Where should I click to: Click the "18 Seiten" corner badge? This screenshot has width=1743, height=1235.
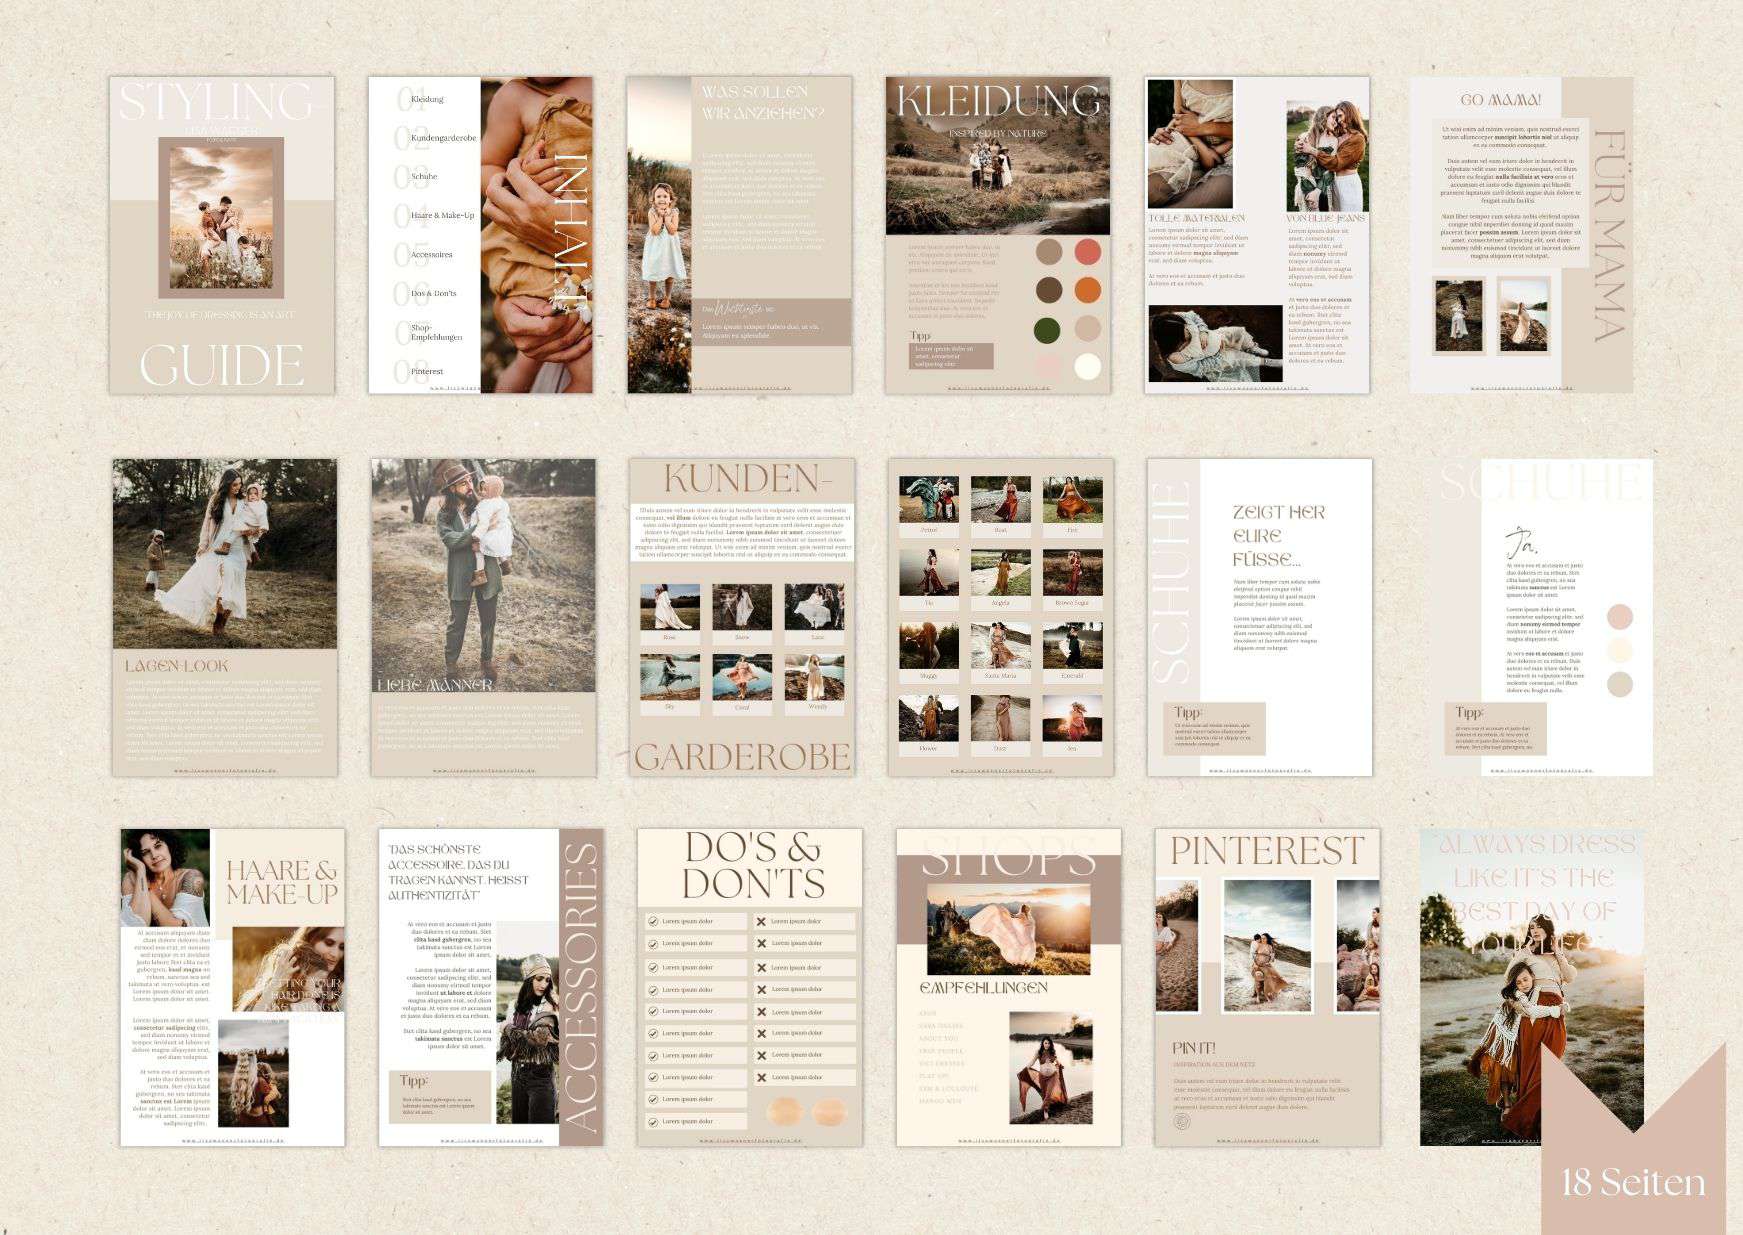pos(1633,1182)
